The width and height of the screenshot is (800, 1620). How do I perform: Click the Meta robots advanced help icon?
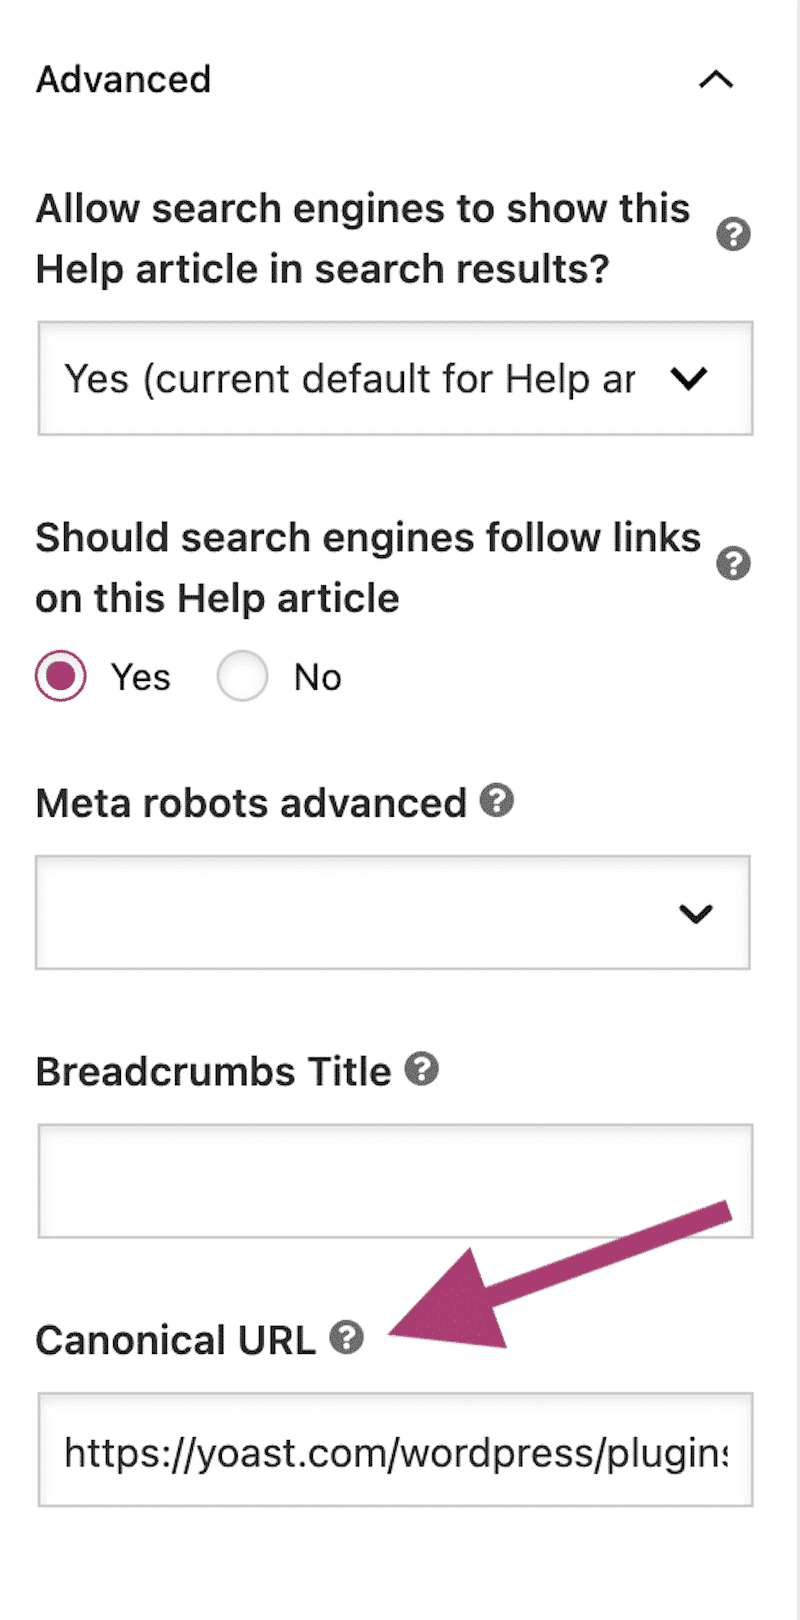[497, 801]
